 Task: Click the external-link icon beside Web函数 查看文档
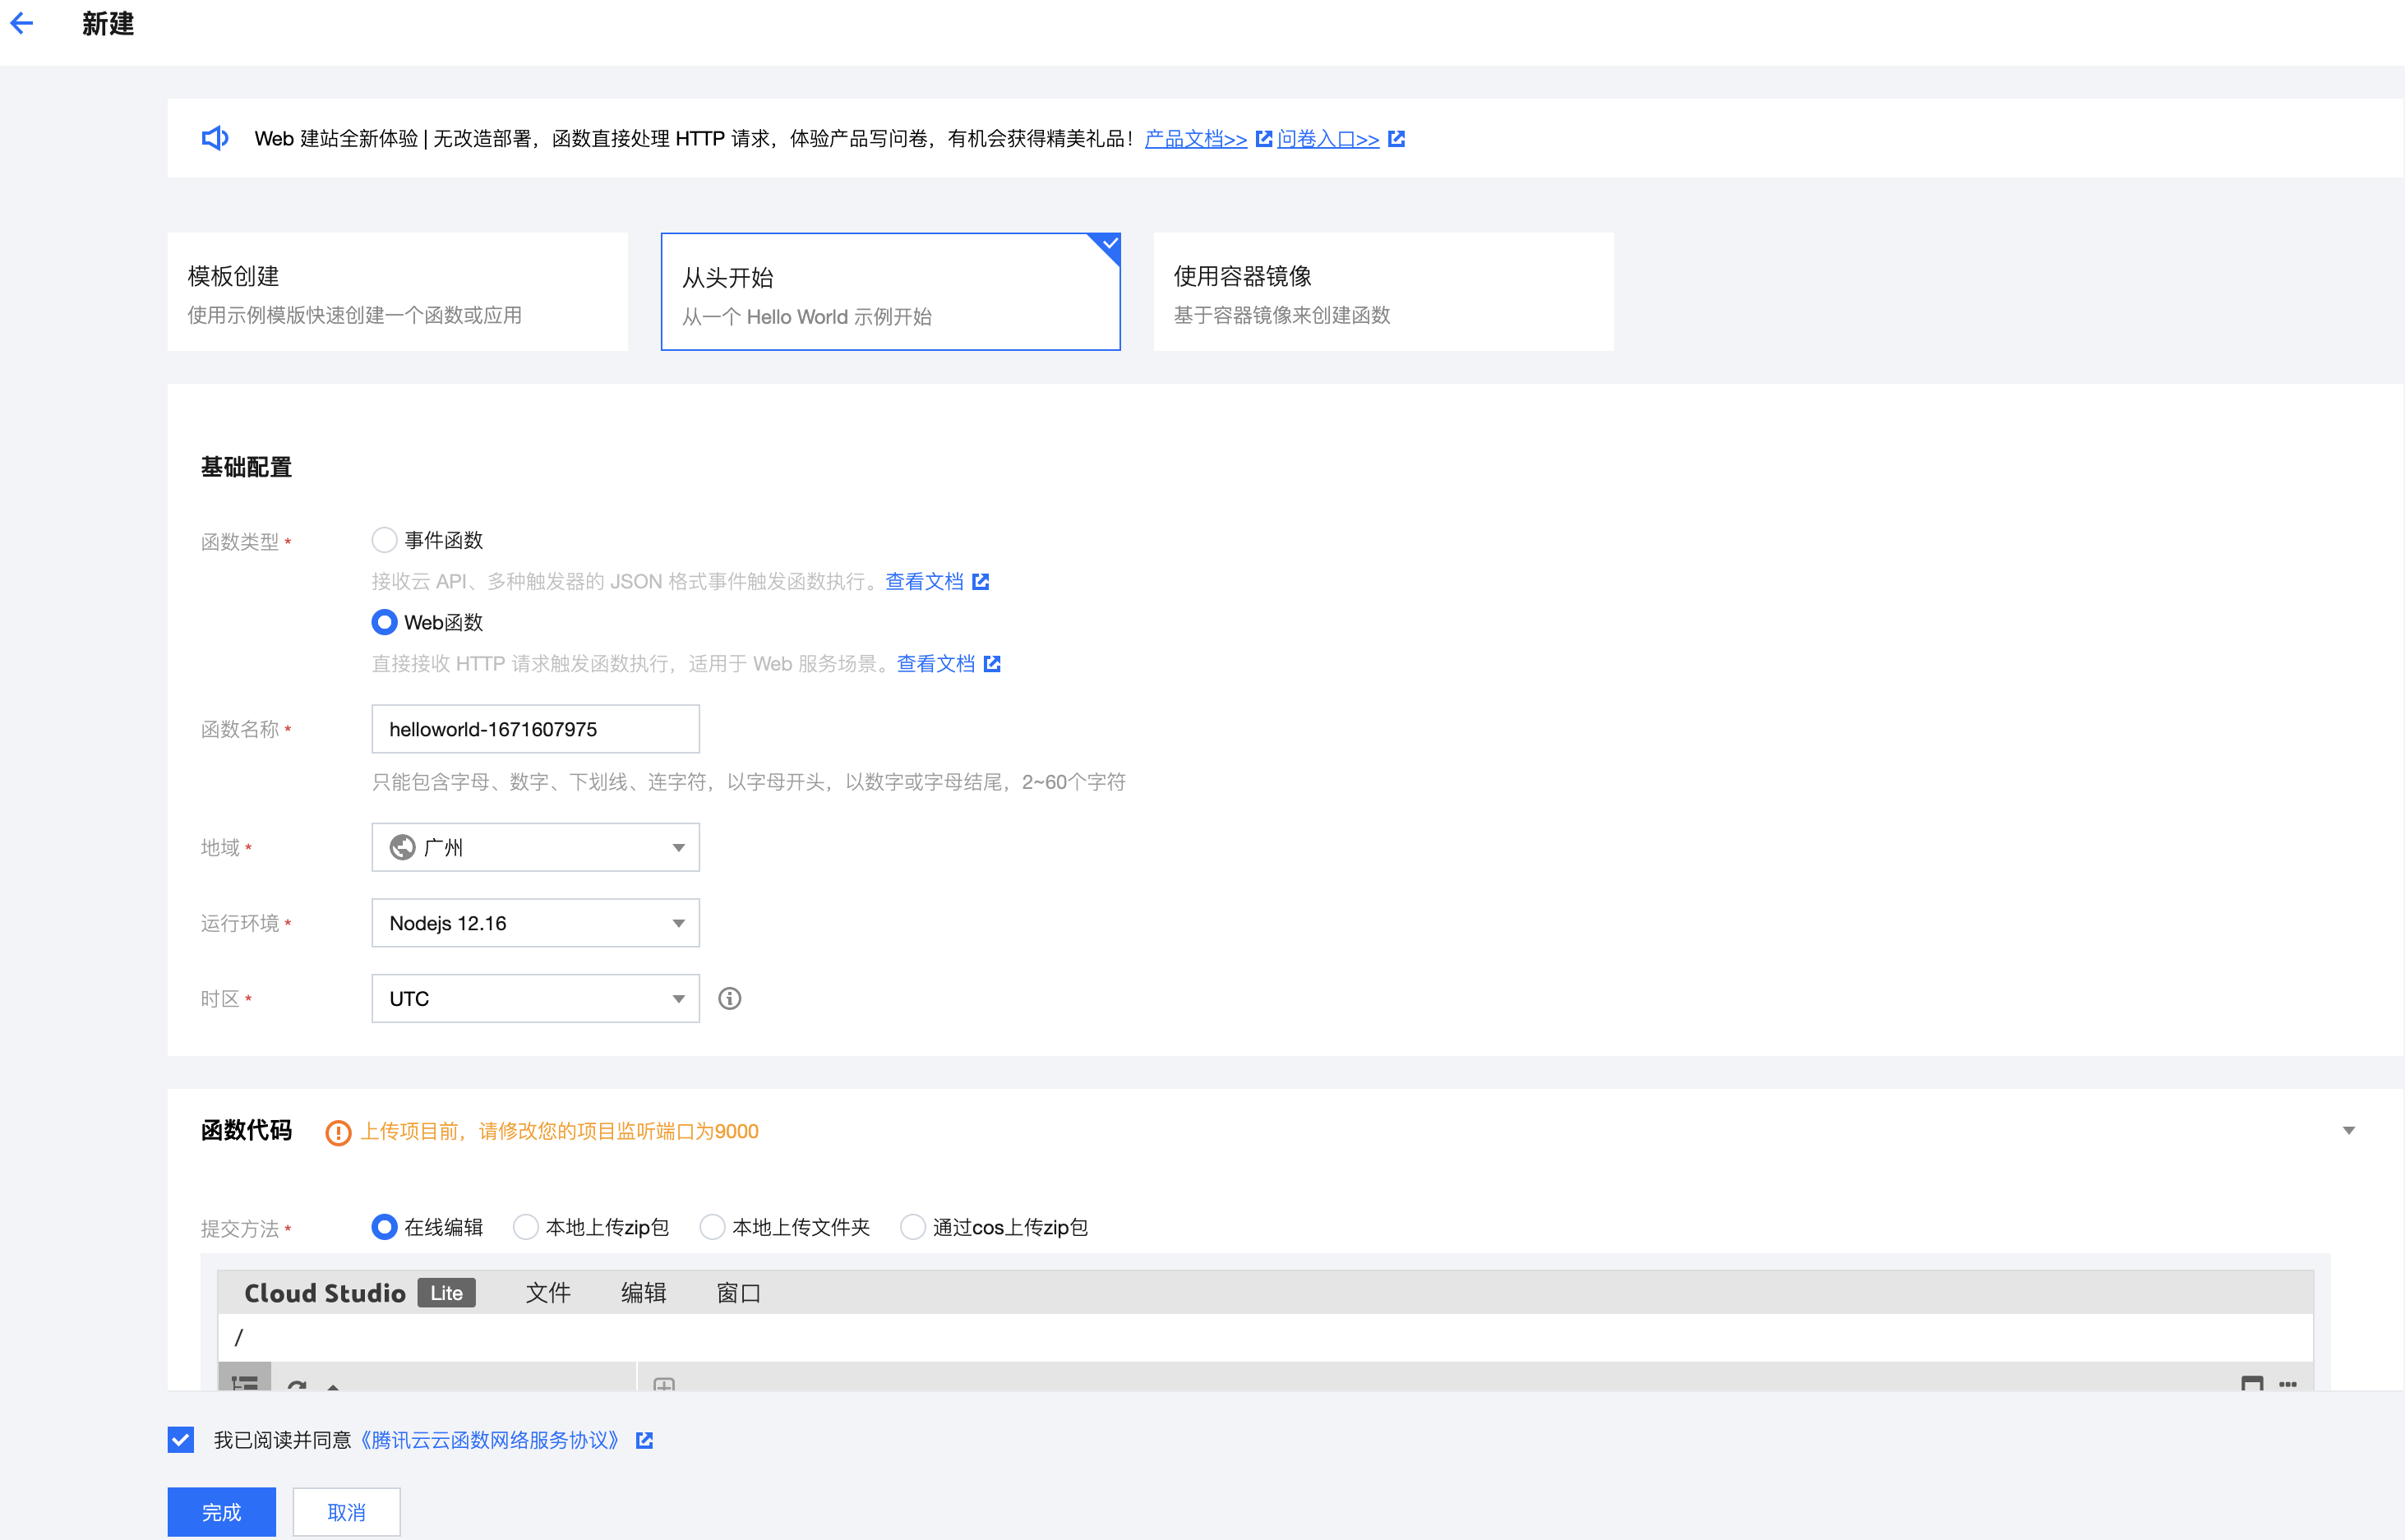[x=992, y=664]
